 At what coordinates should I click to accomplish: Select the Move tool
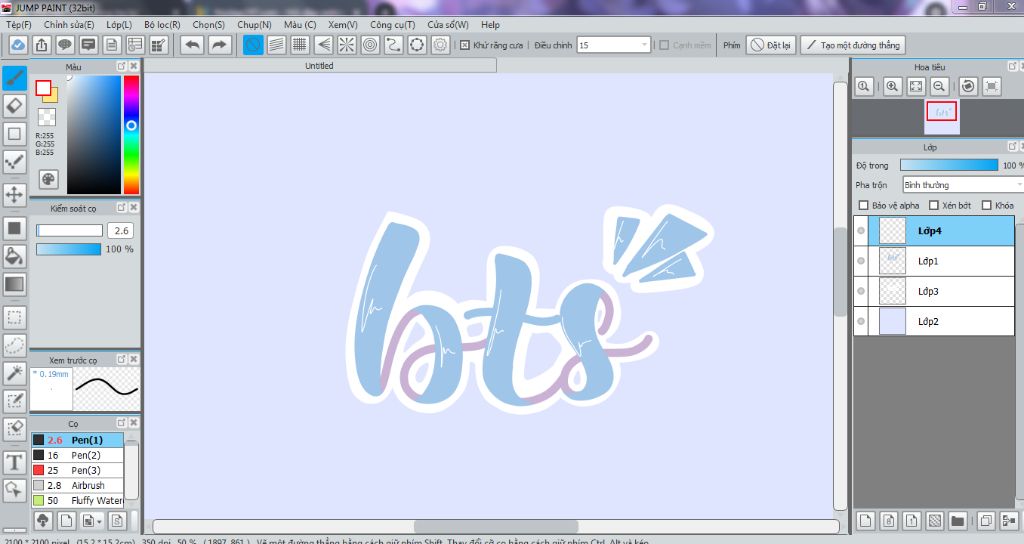pyautogui.click(x=14, y=194)
